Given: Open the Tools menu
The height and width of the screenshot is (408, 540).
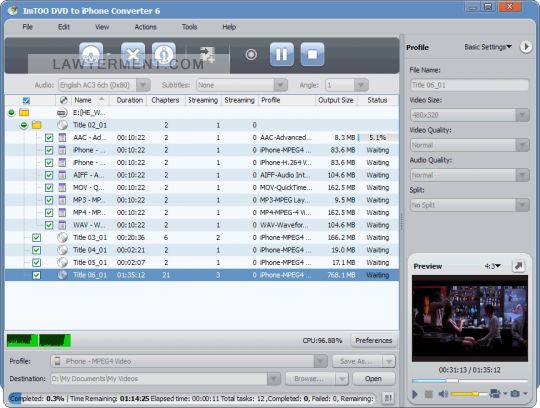Looking at the screenshot, I should click(x=189, y=27).
